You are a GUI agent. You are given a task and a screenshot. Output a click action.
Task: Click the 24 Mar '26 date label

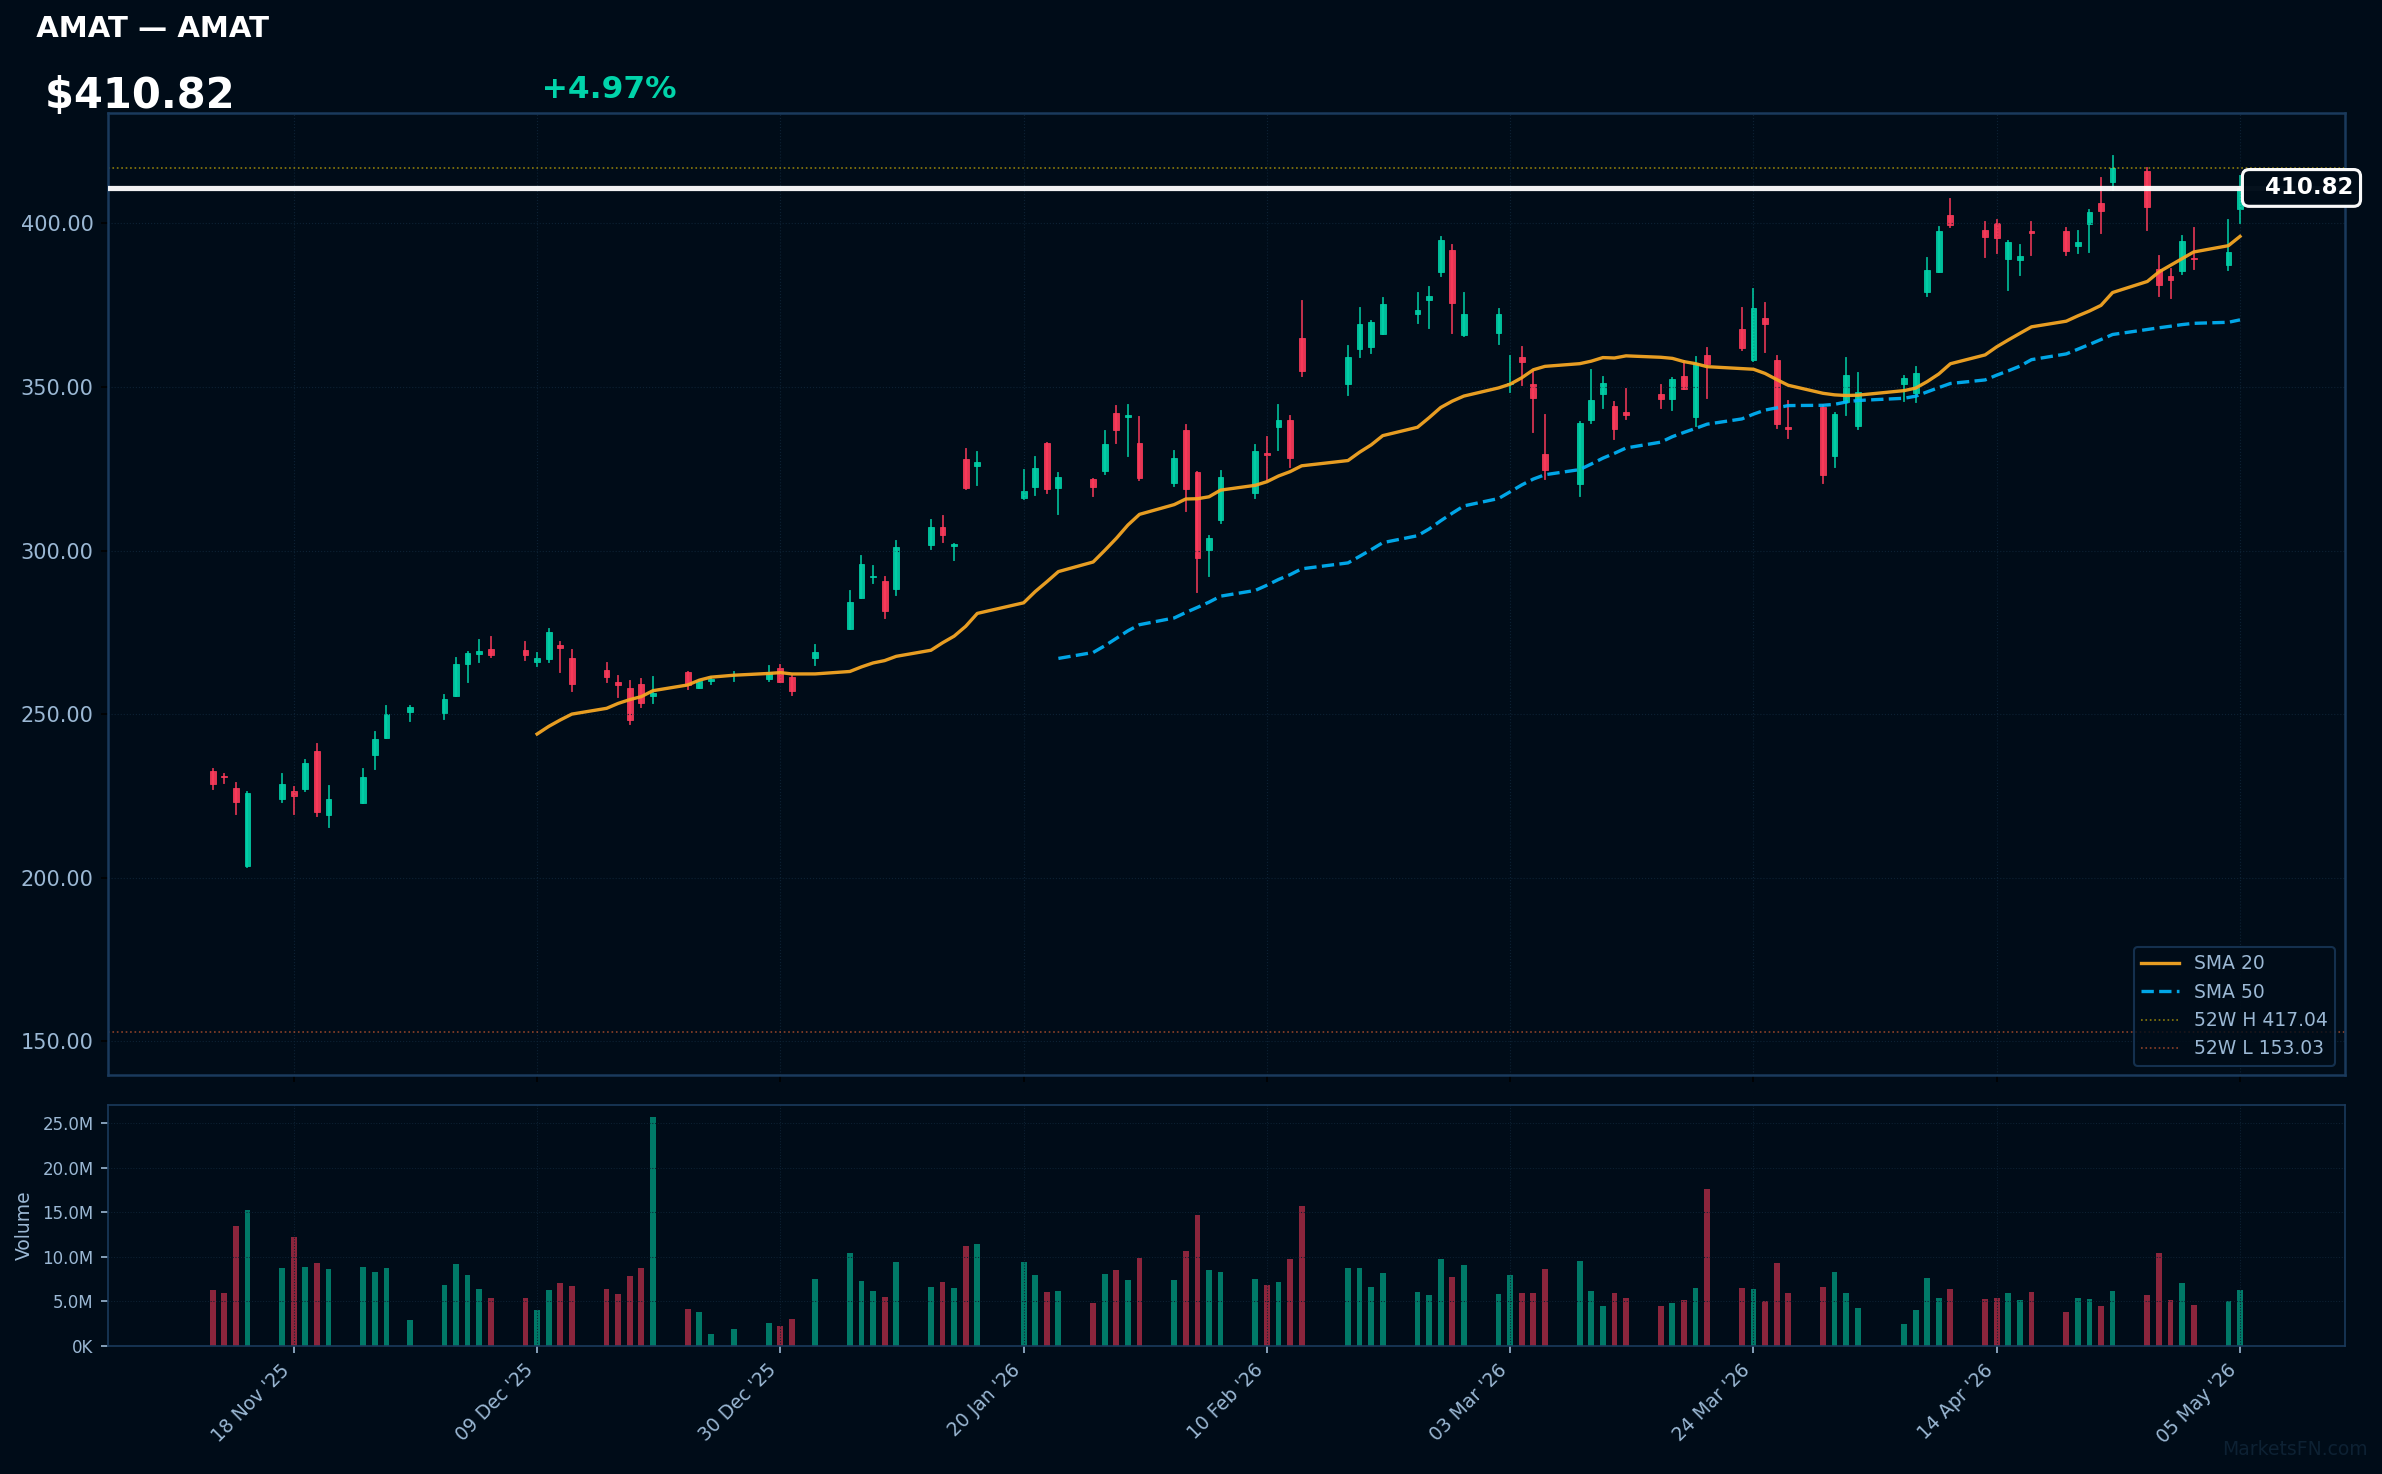tap(1711, 1402)
